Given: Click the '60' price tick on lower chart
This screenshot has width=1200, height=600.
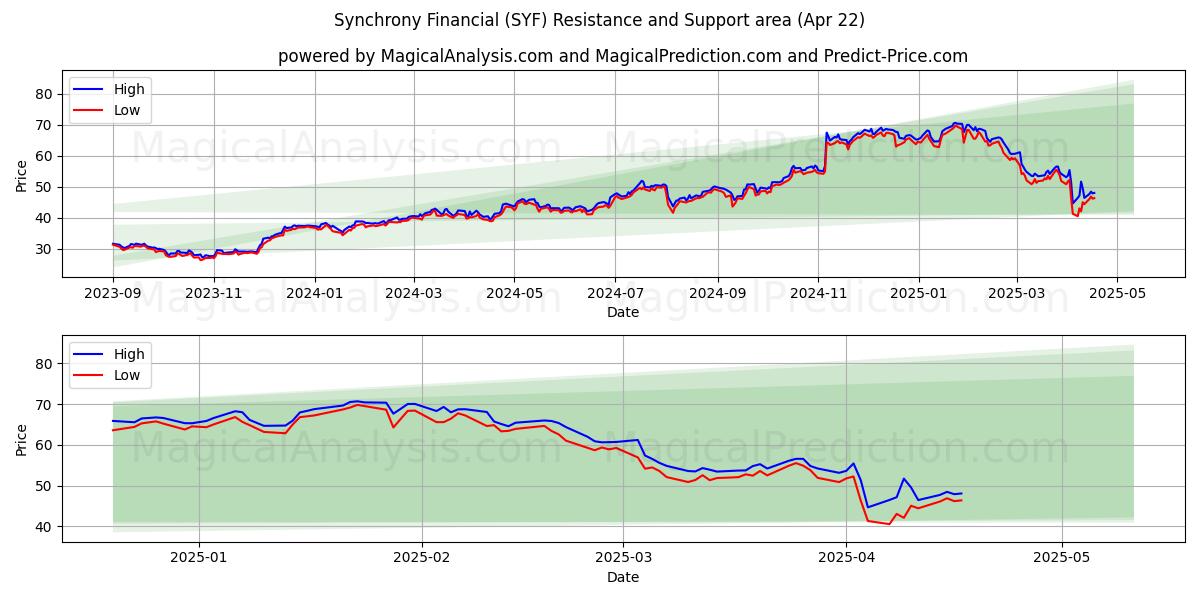Looking at the screenshot, I should tap(46, 445).
